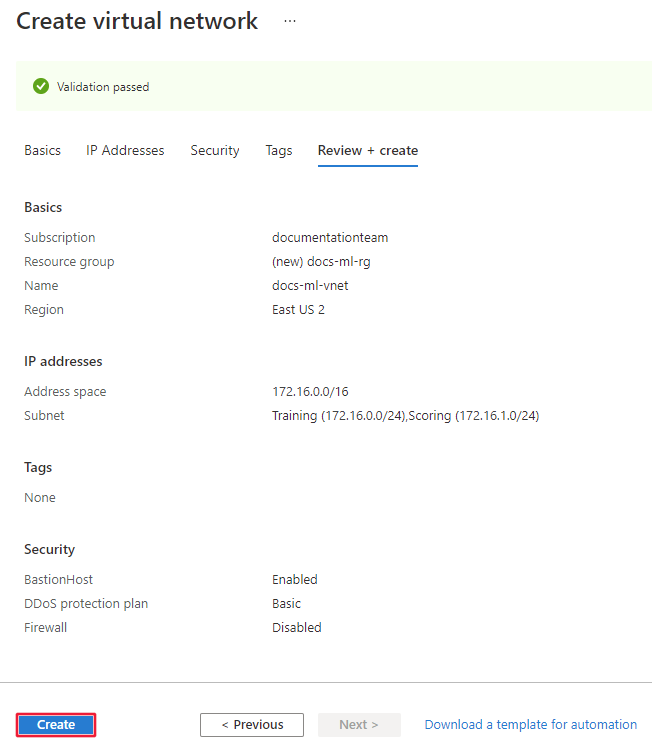Image resolution: width=652 pixels, height=752 pixels.
Task: Click the disabled Next button
Action: coord(359,725)
